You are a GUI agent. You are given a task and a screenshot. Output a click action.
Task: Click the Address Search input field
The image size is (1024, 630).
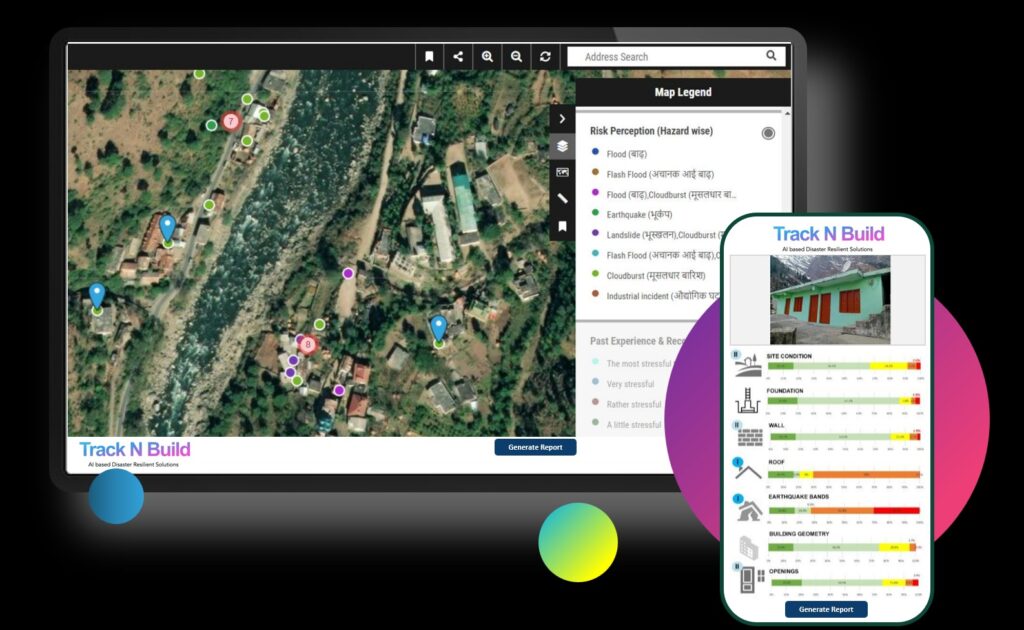(666, 57)
